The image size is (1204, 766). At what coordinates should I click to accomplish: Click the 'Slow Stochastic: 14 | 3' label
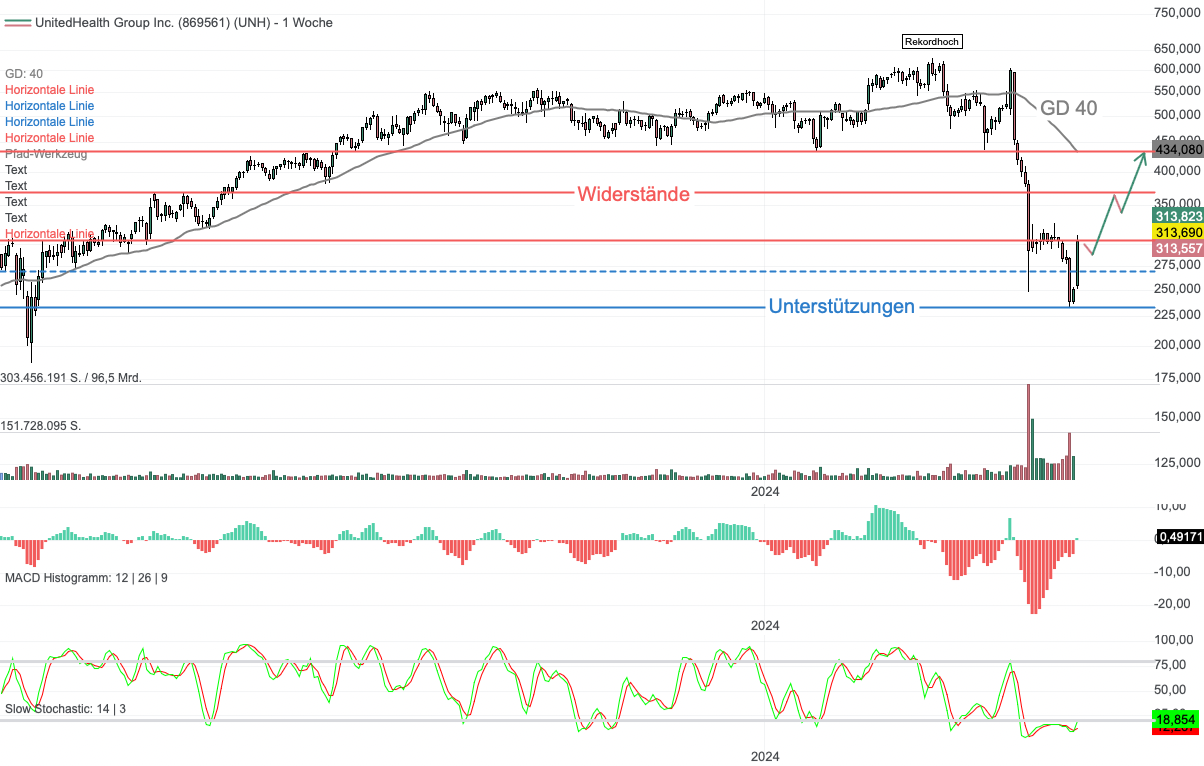coord(66,709)
